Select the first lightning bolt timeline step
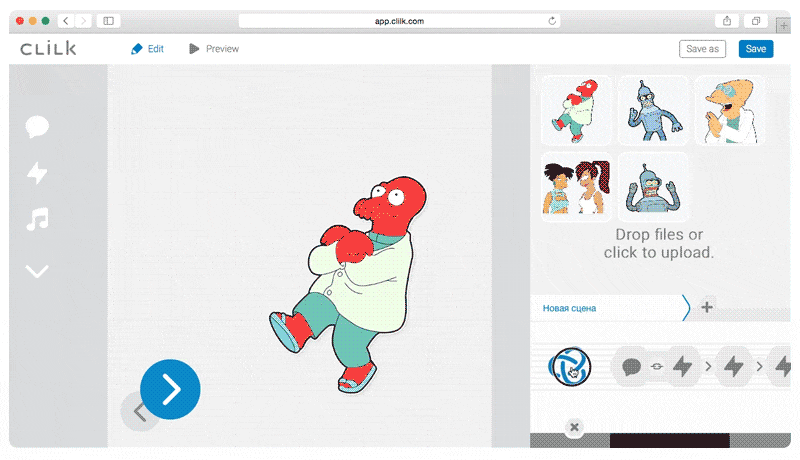Screen dimensions: 800x460 coord(683,366)
